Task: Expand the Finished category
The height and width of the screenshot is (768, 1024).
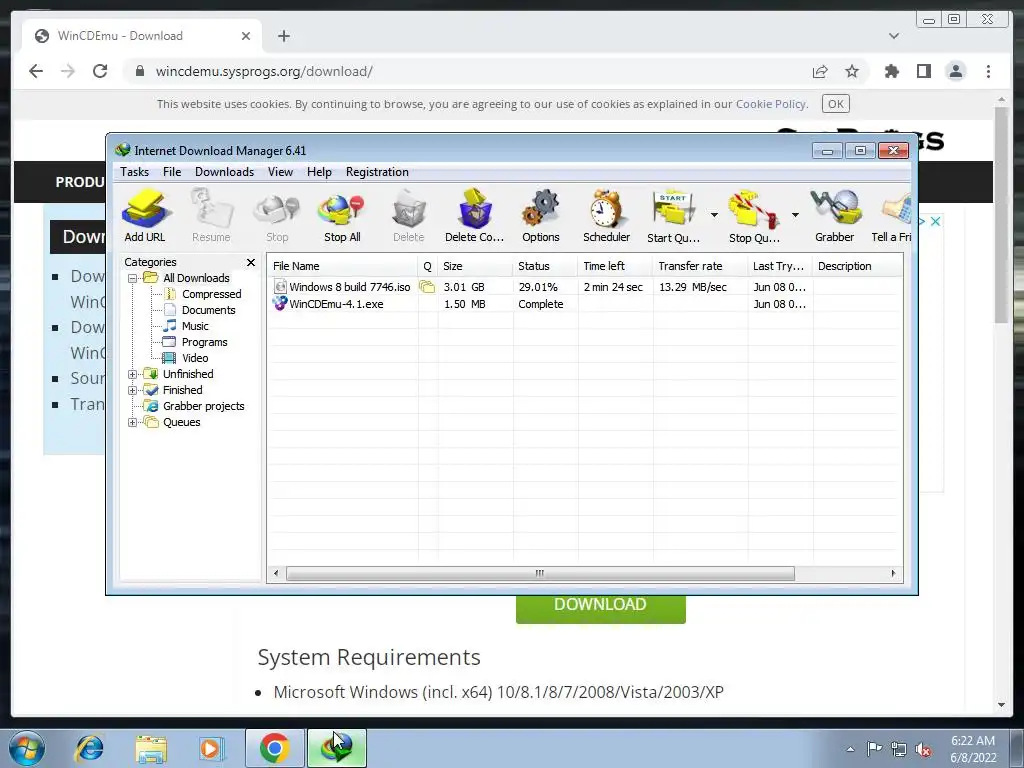Action: tap(133, 391)
